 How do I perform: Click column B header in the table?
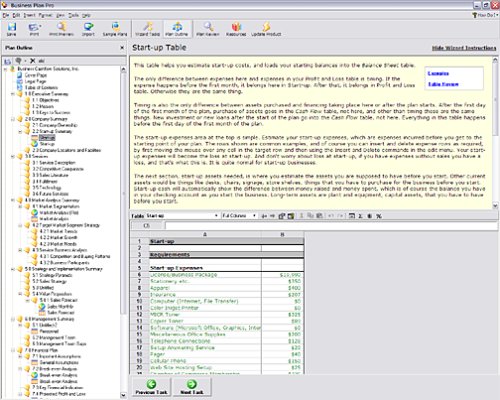tap(282, 235)
